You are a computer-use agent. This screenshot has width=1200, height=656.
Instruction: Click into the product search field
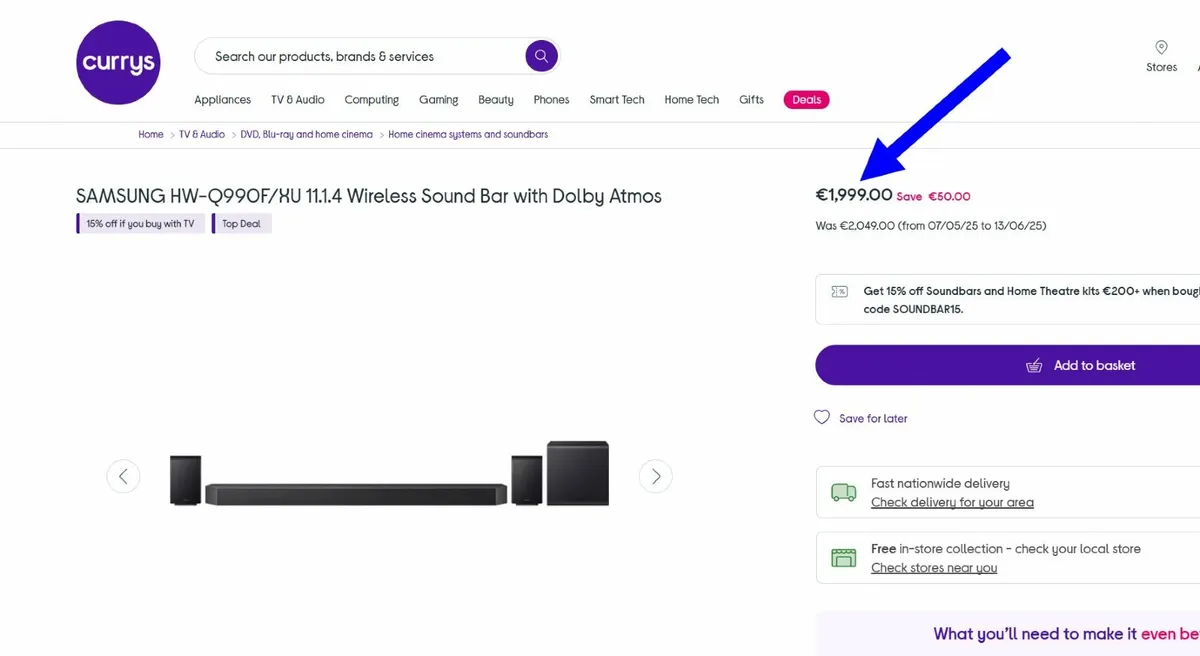coord(360,57)
